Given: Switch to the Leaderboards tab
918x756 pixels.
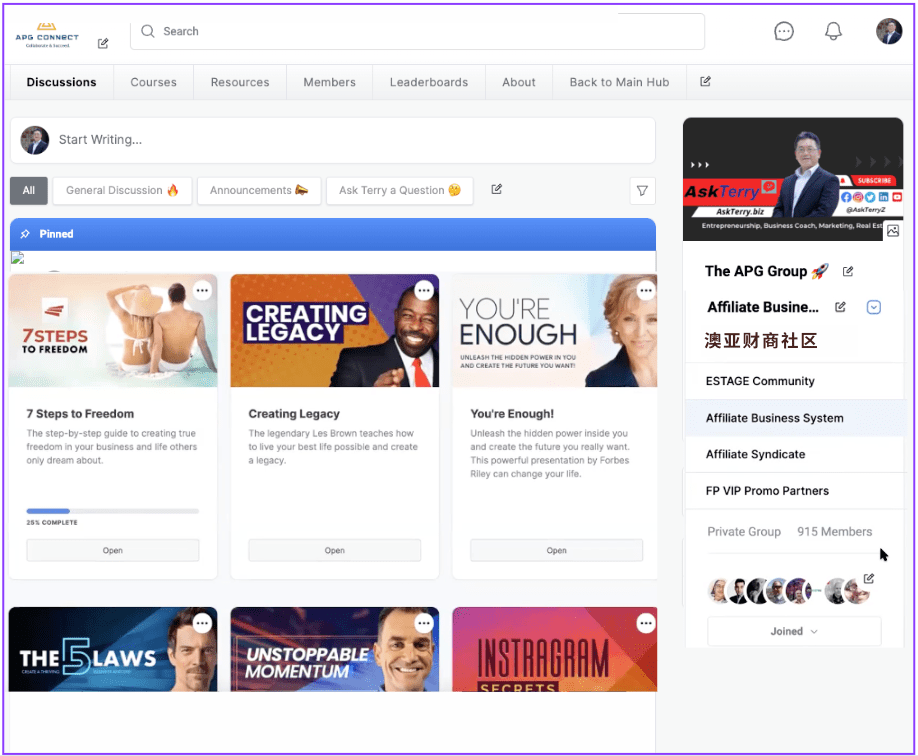Looking at the screenshot, I should 429,82.
